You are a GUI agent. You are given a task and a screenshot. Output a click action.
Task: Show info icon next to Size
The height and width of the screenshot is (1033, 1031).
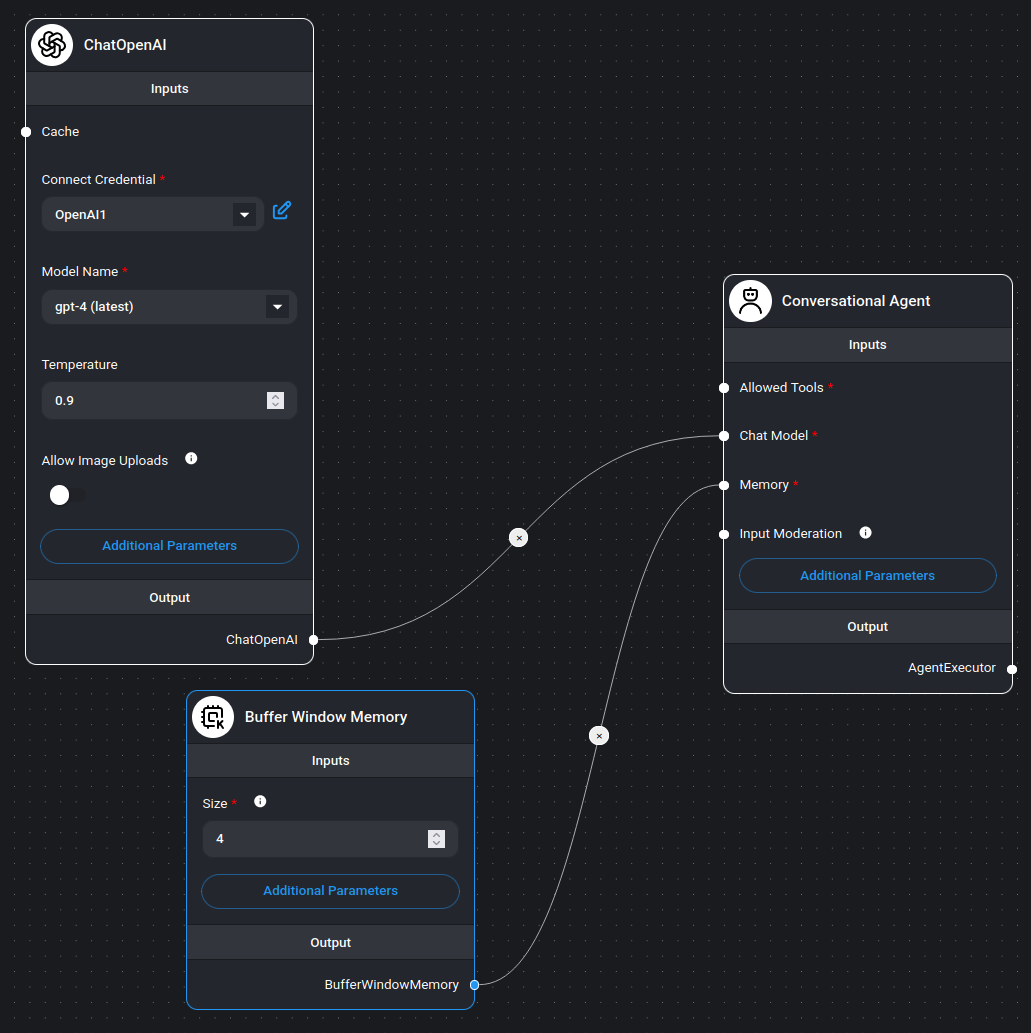point(260,801)
